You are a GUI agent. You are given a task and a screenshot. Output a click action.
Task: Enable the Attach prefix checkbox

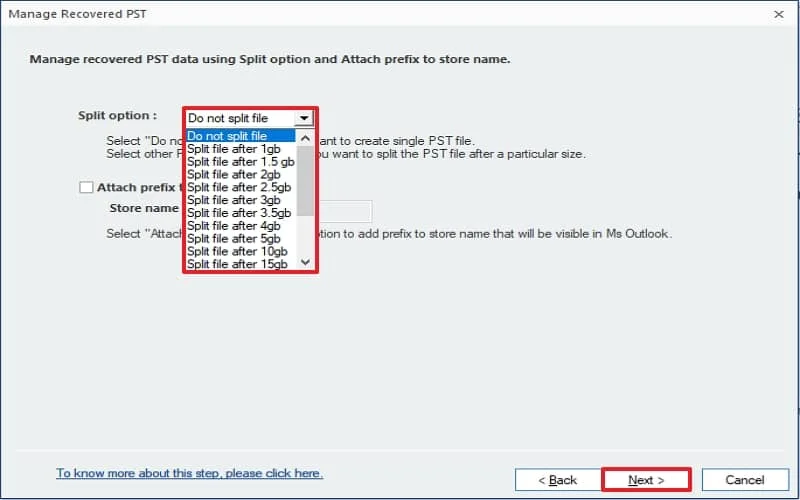(86, 187)
